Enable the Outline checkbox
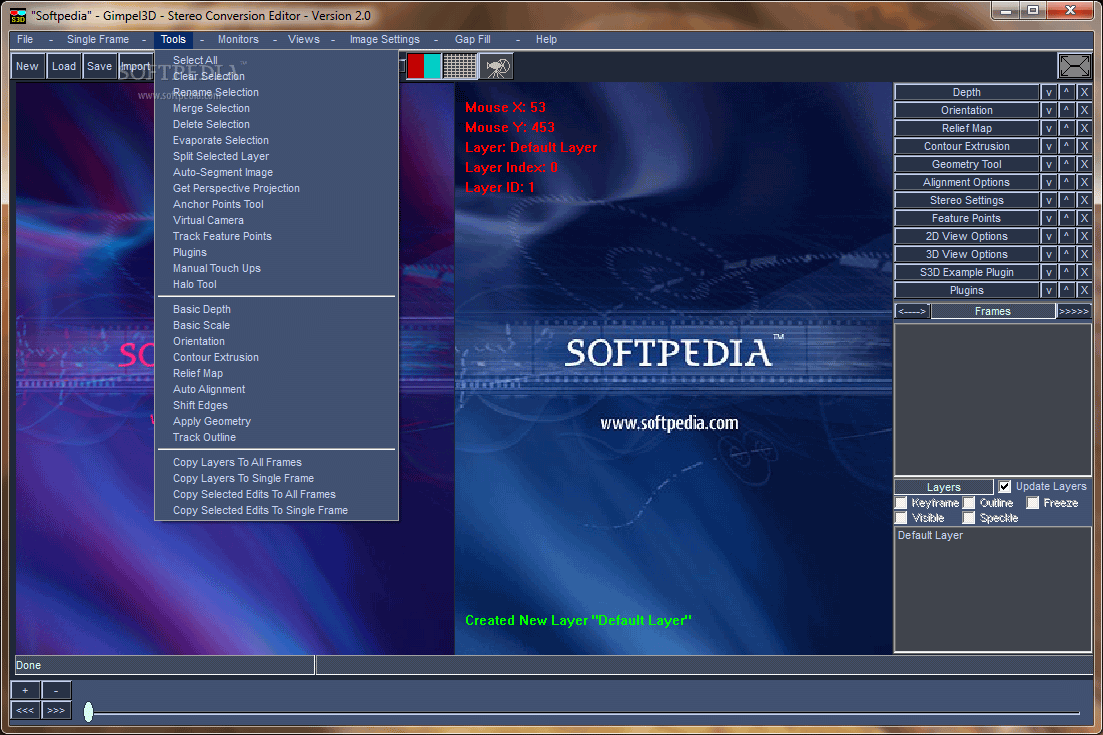1103x735 pixels. [969, 503]
